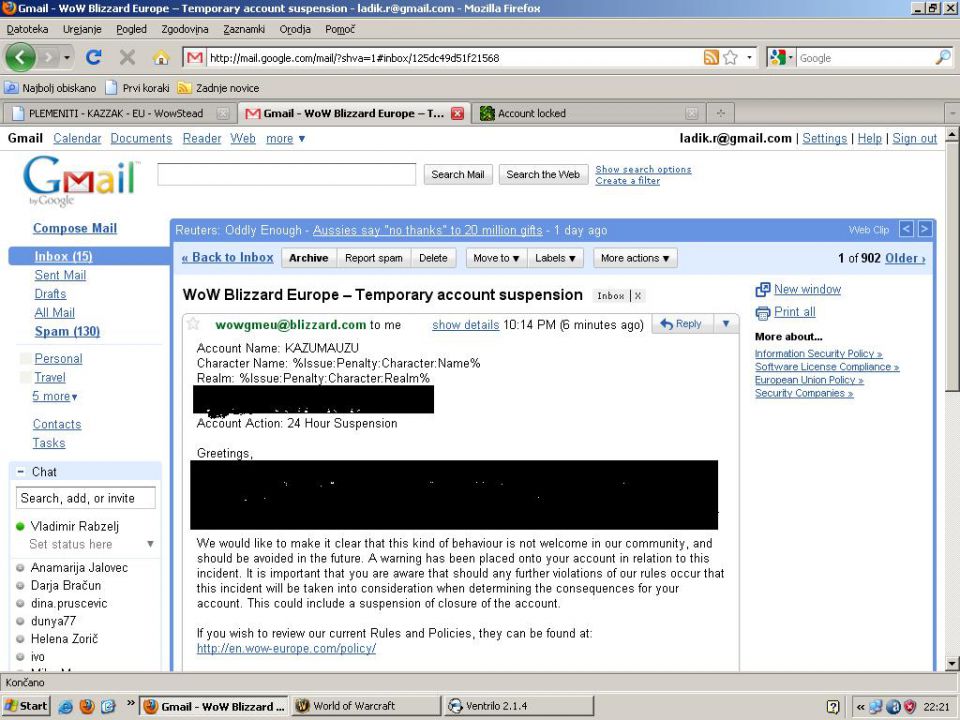Image resolution: width=960 pixels, height=720 pixels.
Task: Remove the Inbox label with X
Action: [638, 296]
